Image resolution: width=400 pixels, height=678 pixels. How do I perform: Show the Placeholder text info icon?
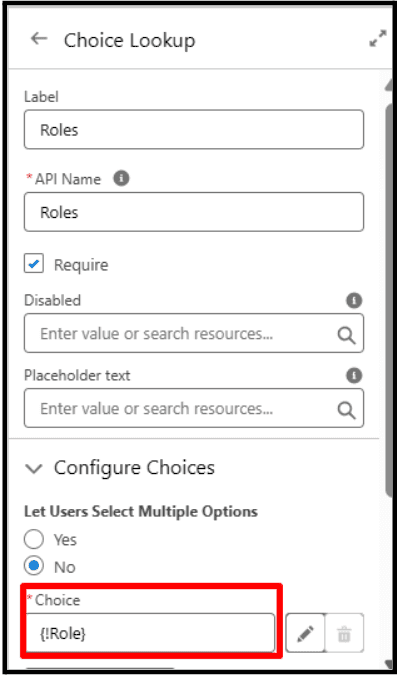tap(354, 375)
